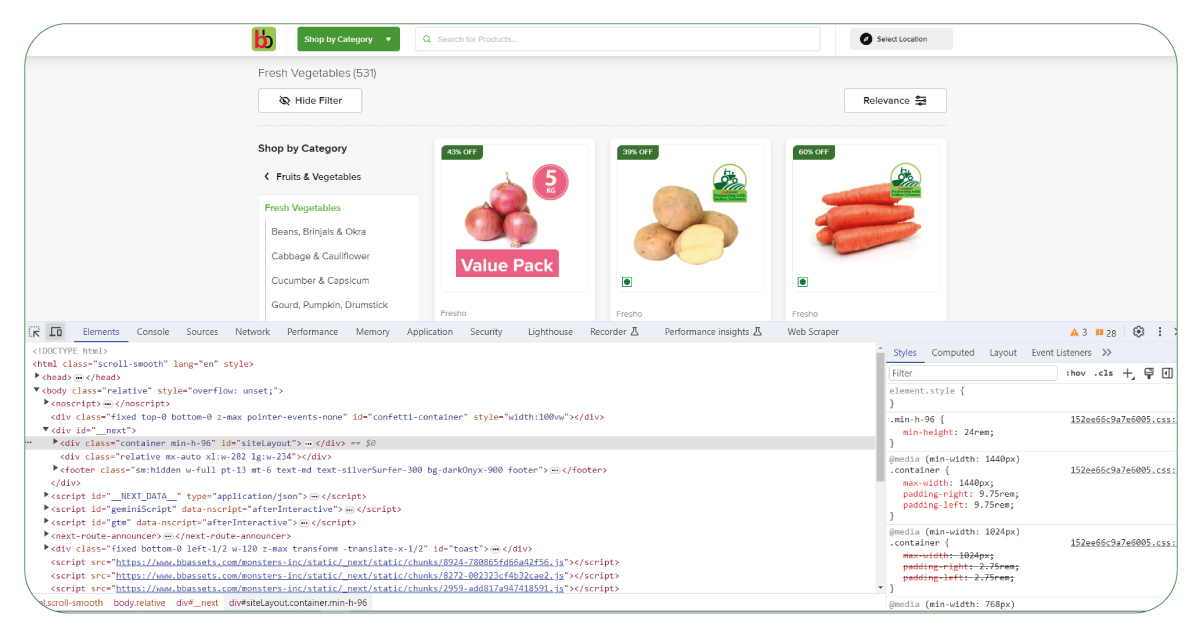
Task: Collapse the div id __next node
Action: point(47,429)
